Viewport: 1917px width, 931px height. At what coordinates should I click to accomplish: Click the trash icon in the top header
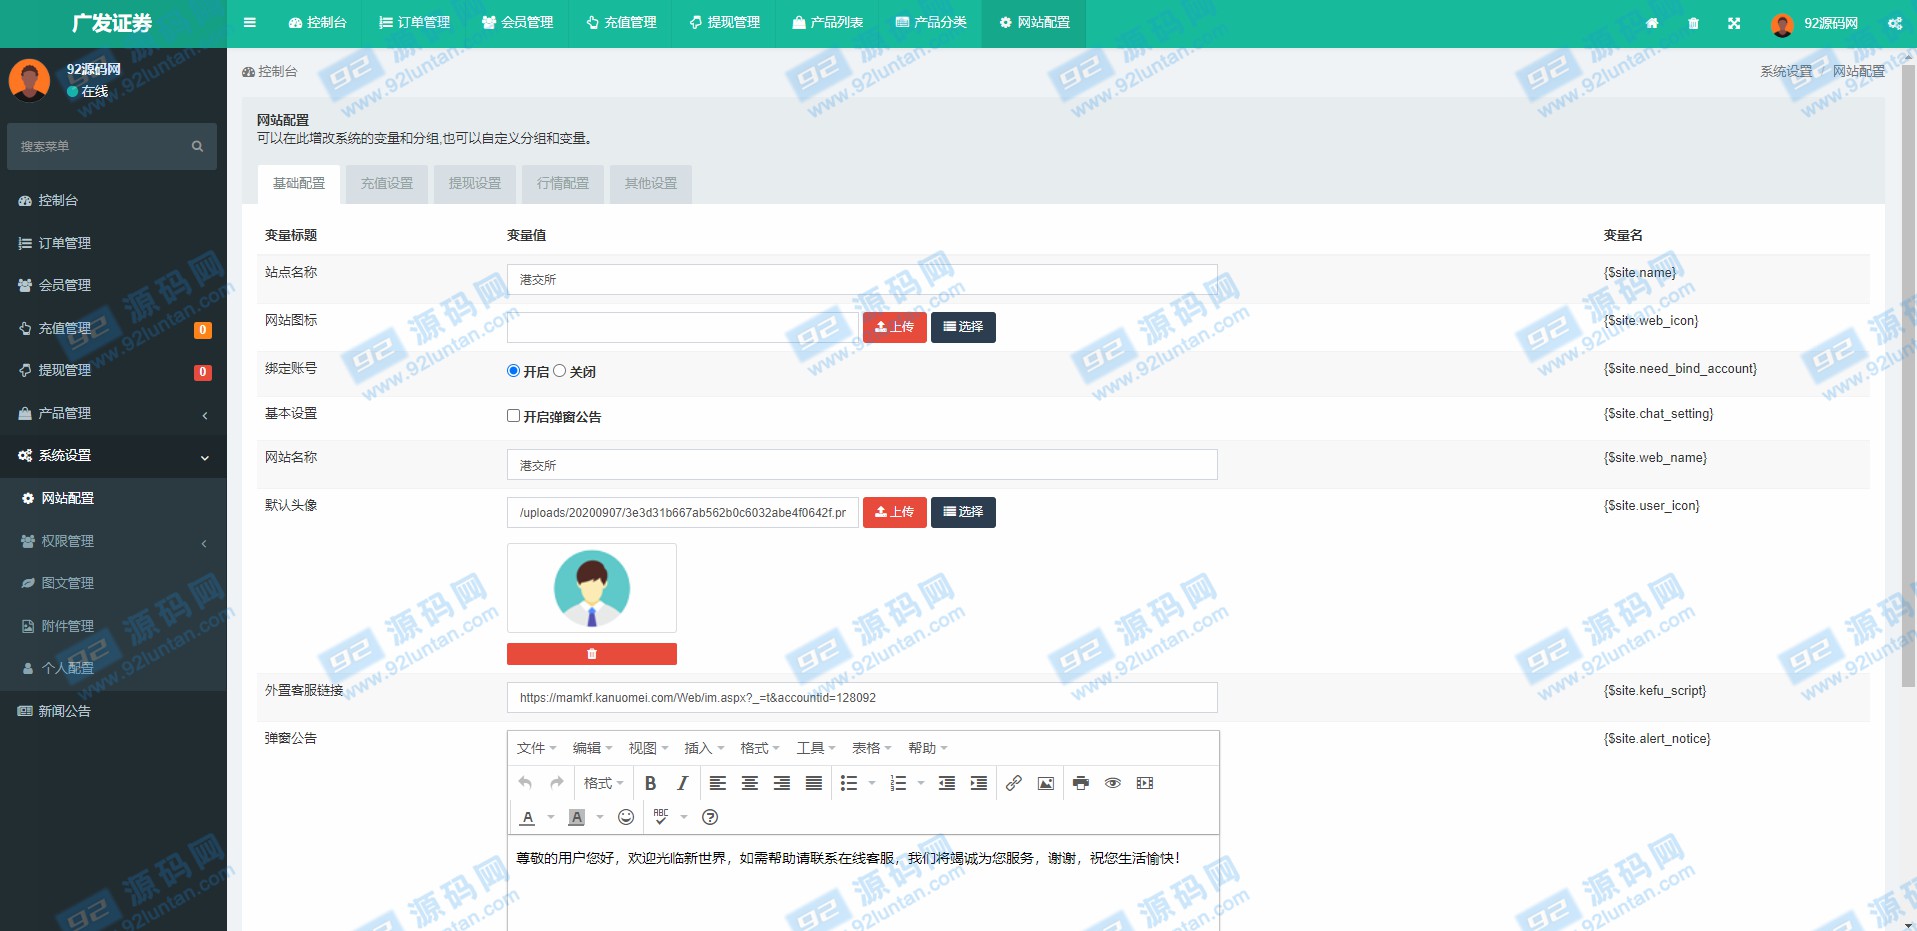click(x=1693, y=23)
